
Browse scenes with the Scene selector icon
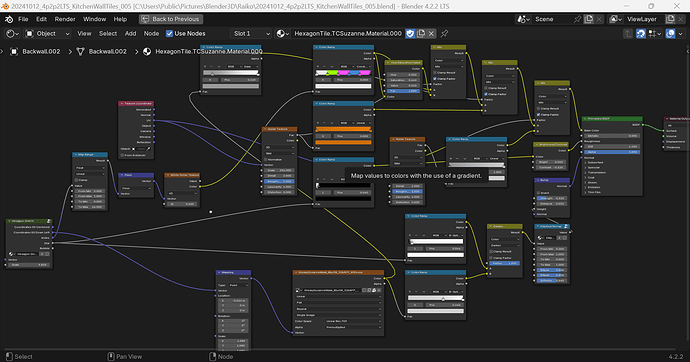click(523, 19)
